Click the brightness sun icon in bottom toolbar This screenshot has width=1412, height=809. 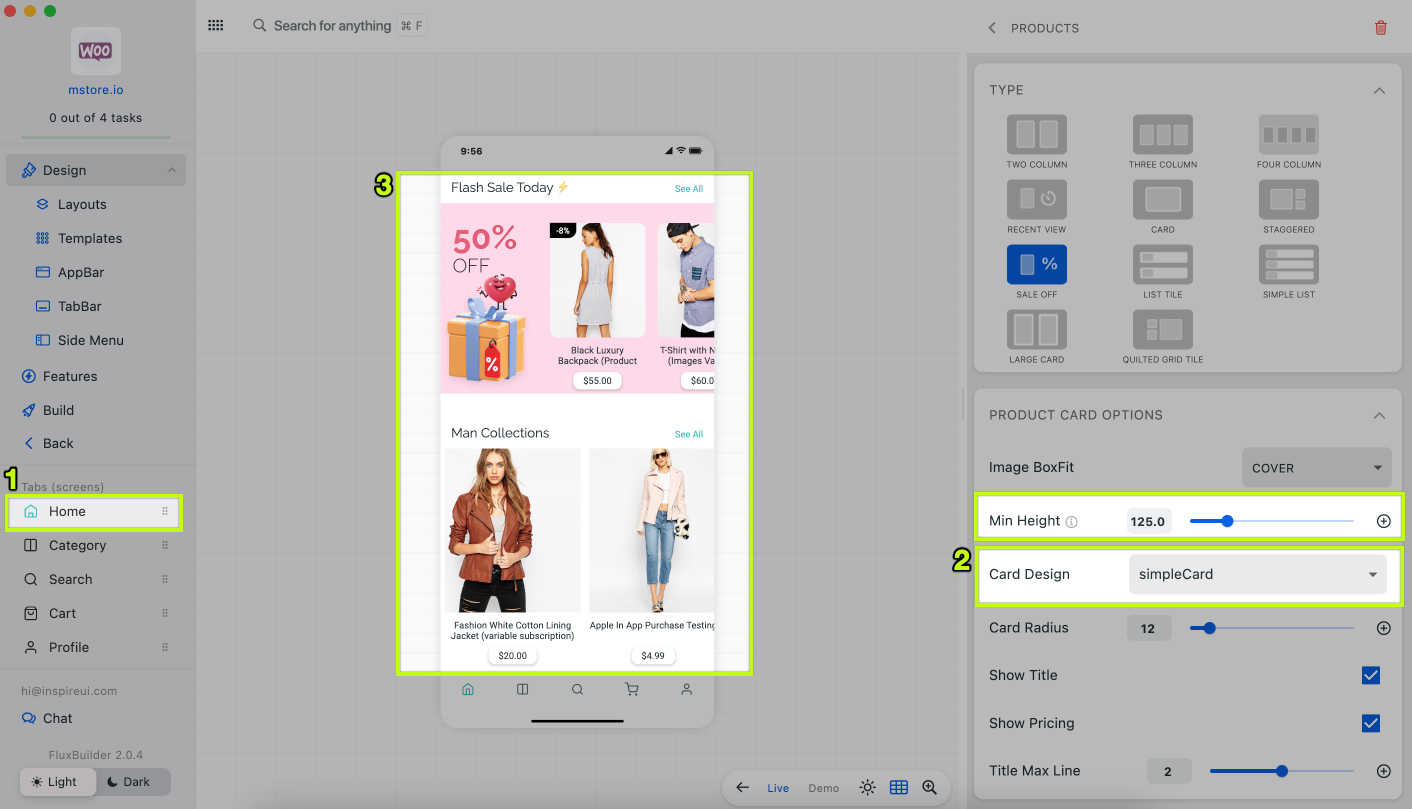867,788
